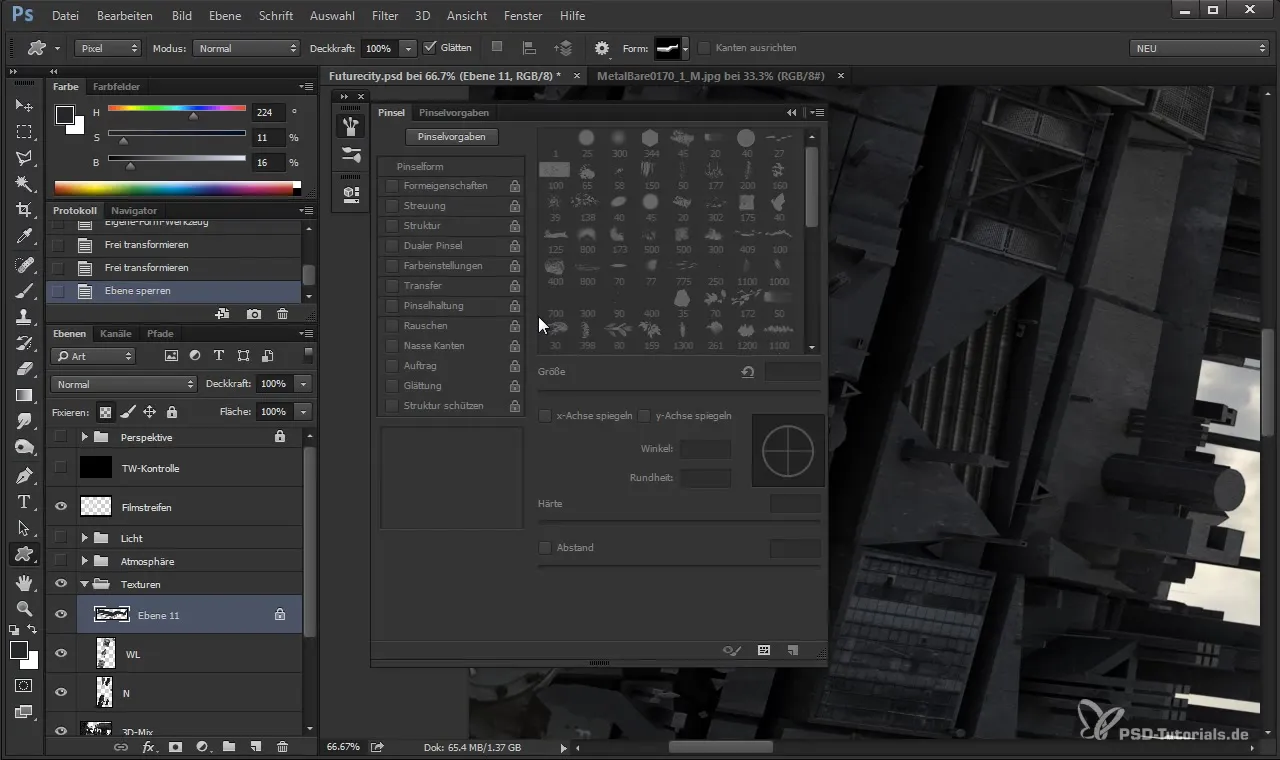This screenshot has height=760, width=1280.
Task: Select the Gradient tool
Action: coord(24,395)
